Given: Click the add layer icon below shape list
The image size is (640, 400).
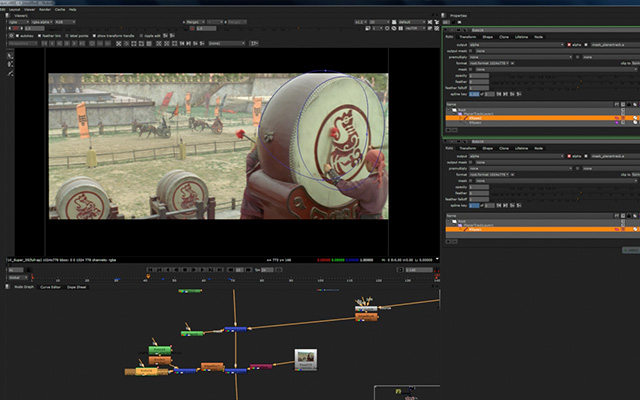Looking at the screenshot, I should (x=448, y=130).
